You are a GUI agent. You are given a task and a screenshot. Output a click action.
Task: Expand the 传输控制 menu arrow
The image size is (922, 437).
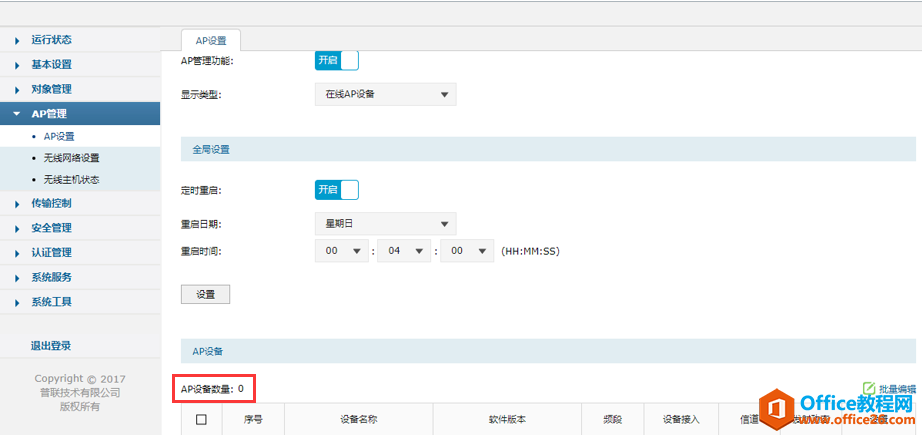[17, 204]
